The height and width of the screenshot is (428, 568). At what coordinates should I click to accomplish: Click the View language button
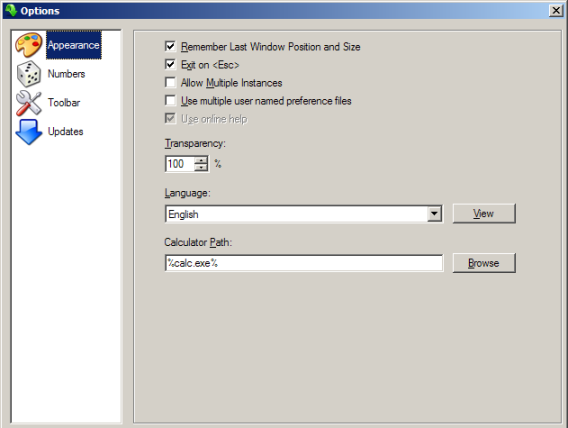[x=484, y=213]
